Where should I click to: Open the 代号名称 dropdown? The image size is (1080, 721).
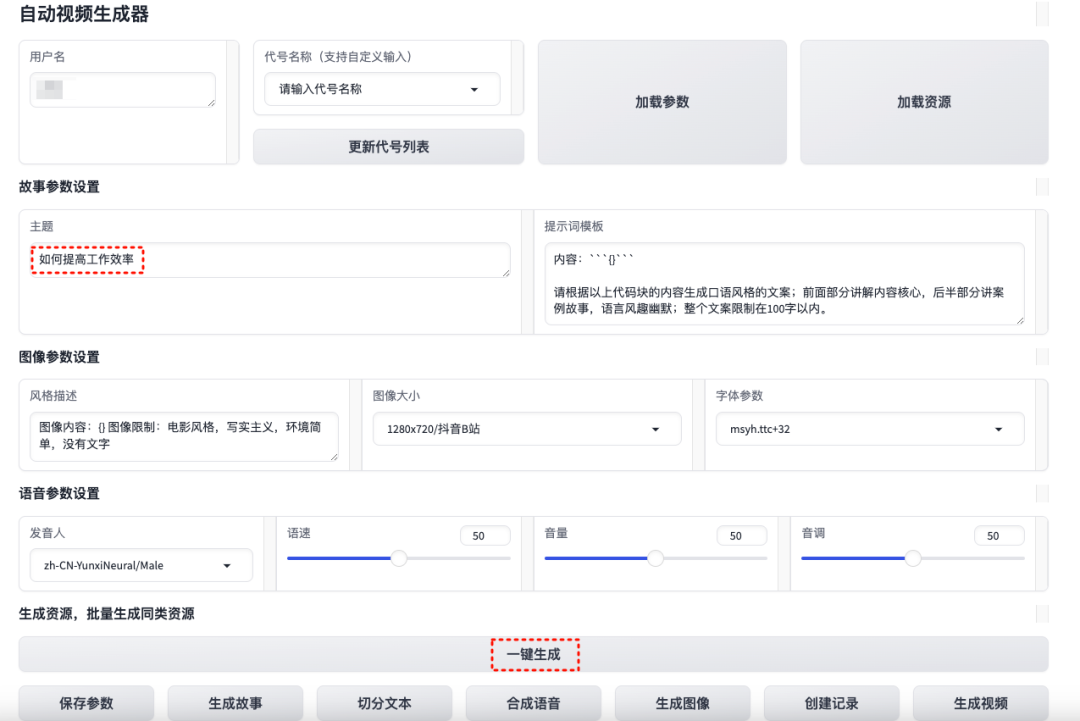pyautogui.click(x=382, y=89)
